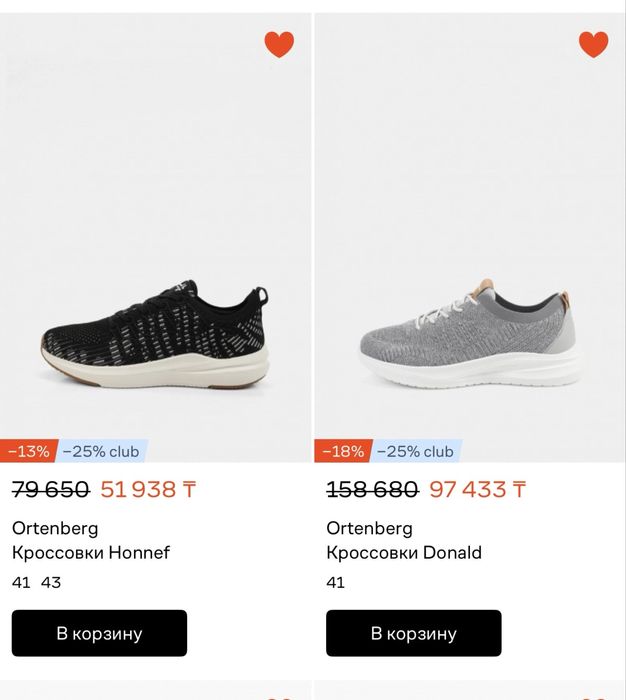
Task: Select size 41 for Honnef sneakers
Action: pyautogui.click(x=21, y=582)
